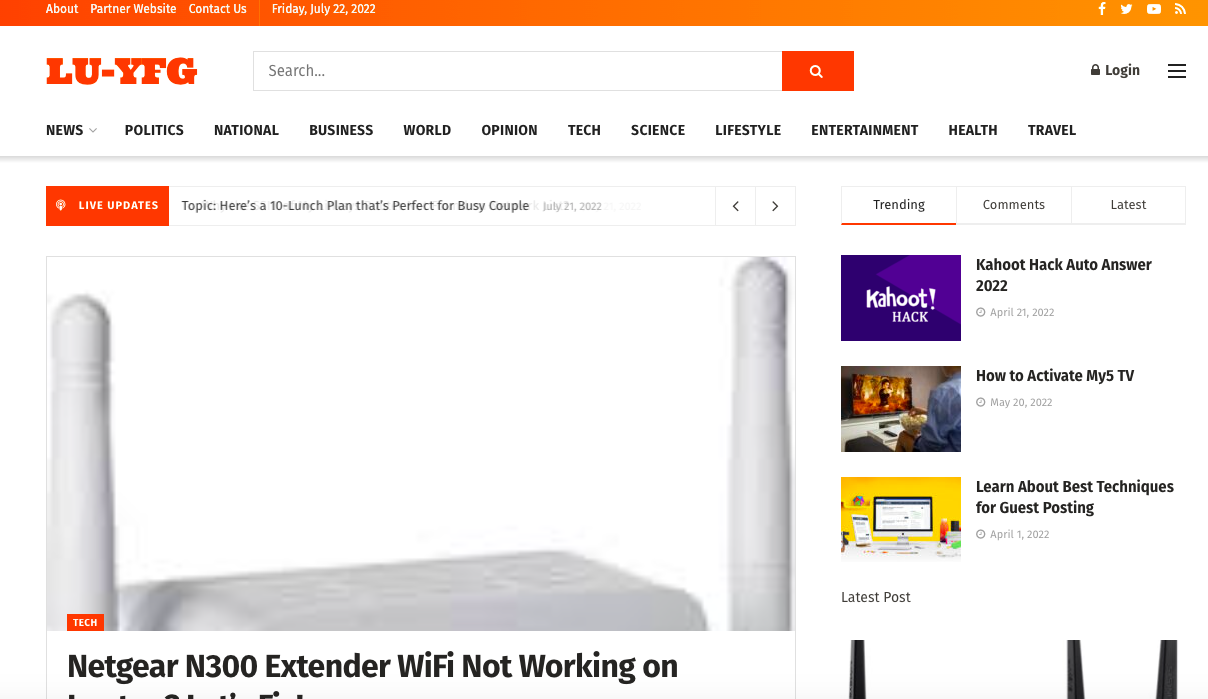Open the TECH menu item
Screen dimensions: 1208x699
coord(584,130)
